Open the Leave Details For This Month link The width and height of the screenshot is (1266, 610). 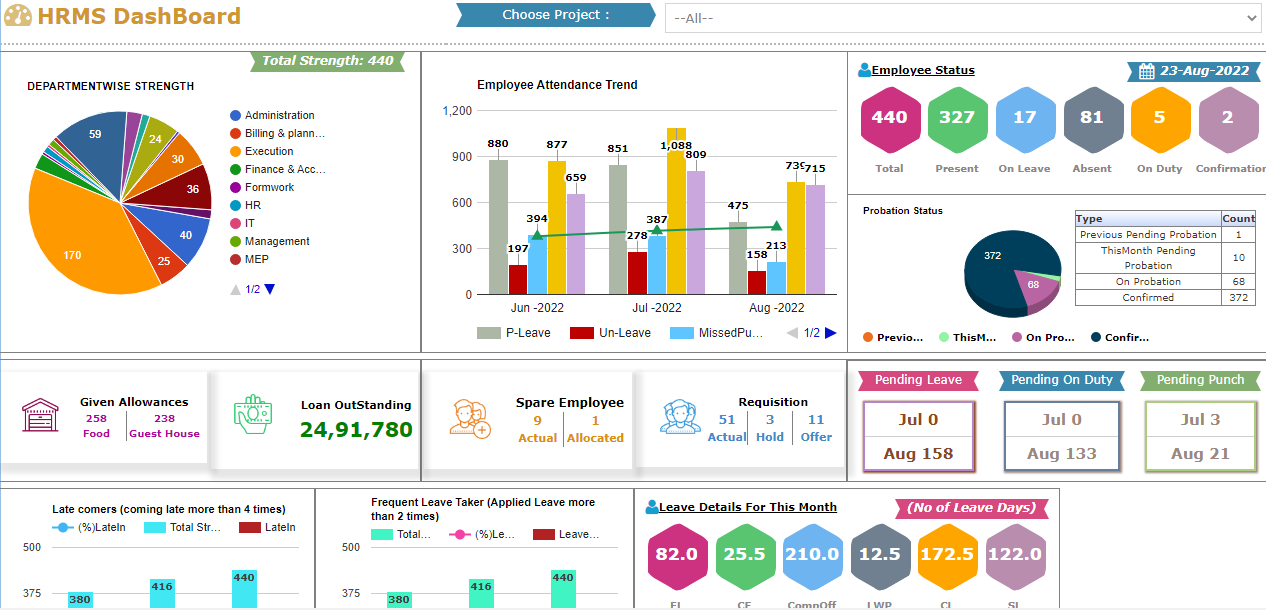(x=747, y=507)
